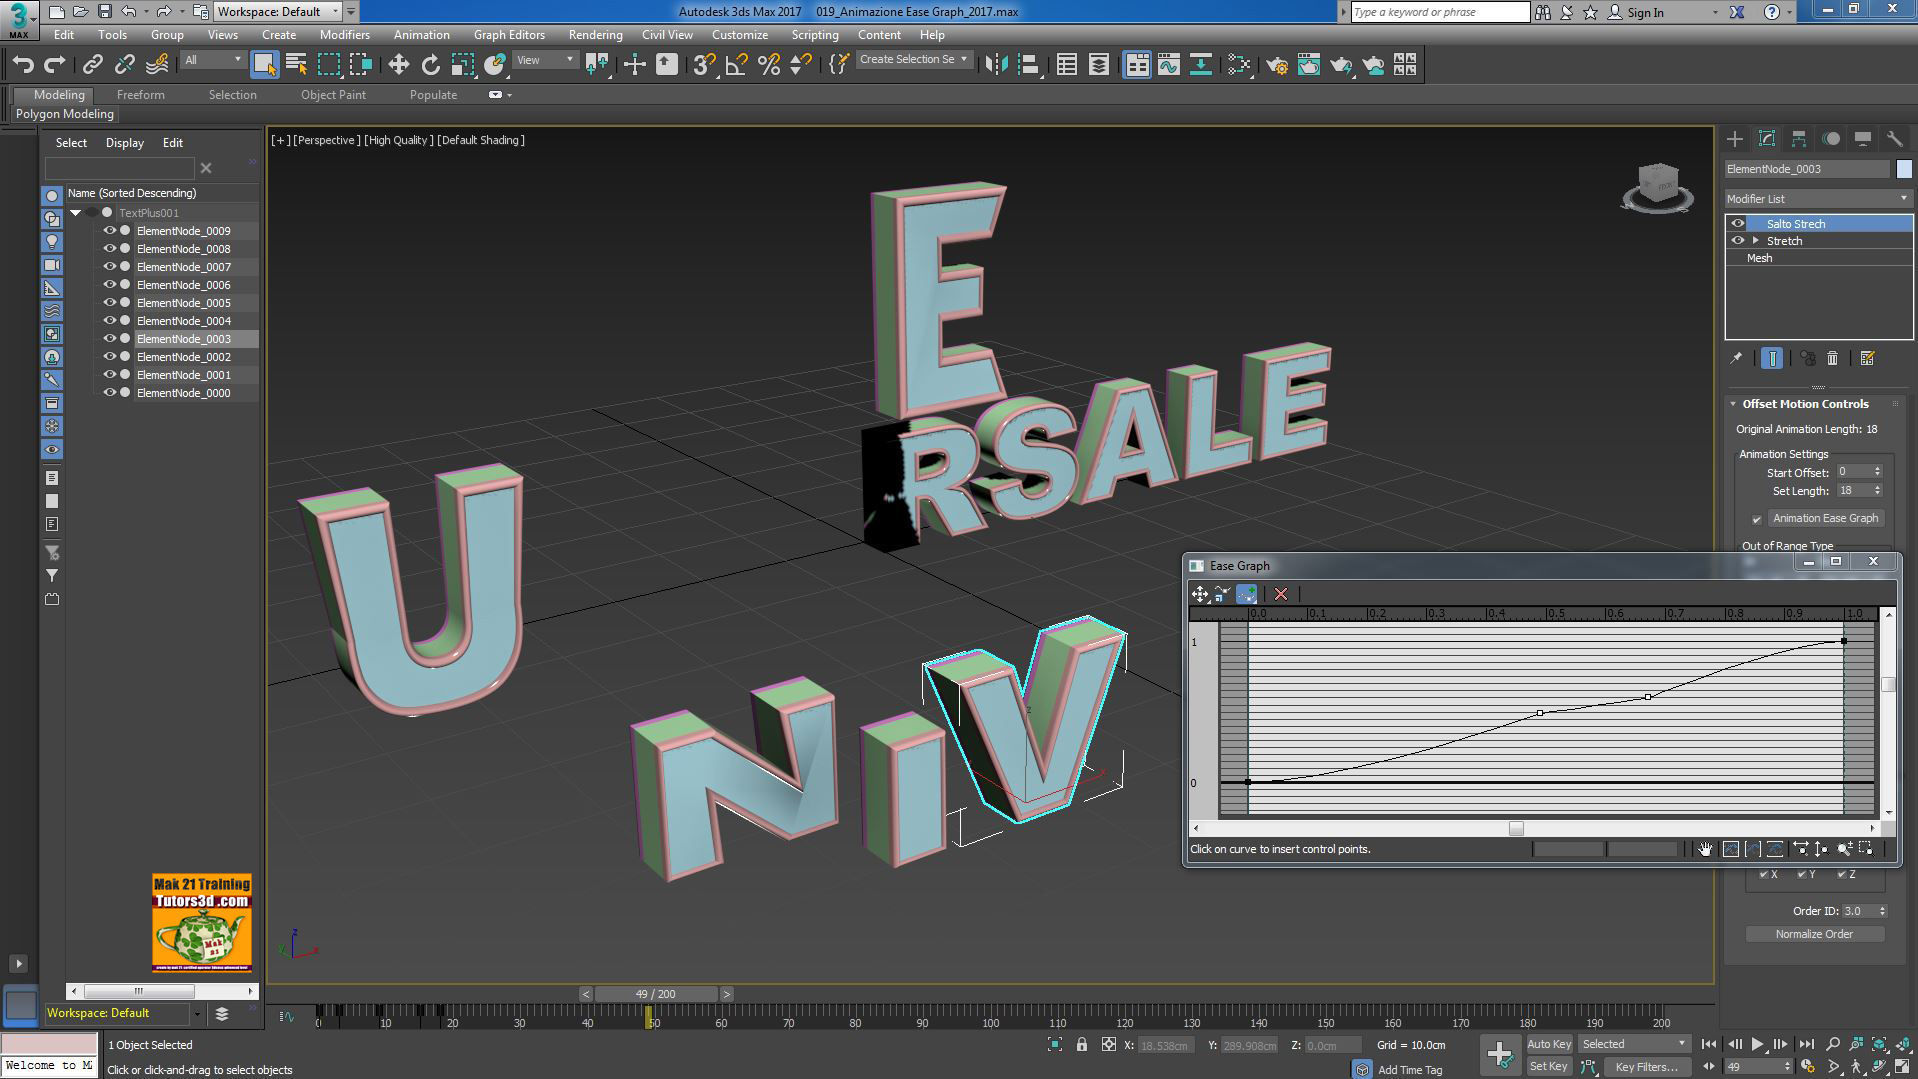Click the selection lock padlock icon
This screenshot has height=1079, width=1918.
[1081, 1045]
